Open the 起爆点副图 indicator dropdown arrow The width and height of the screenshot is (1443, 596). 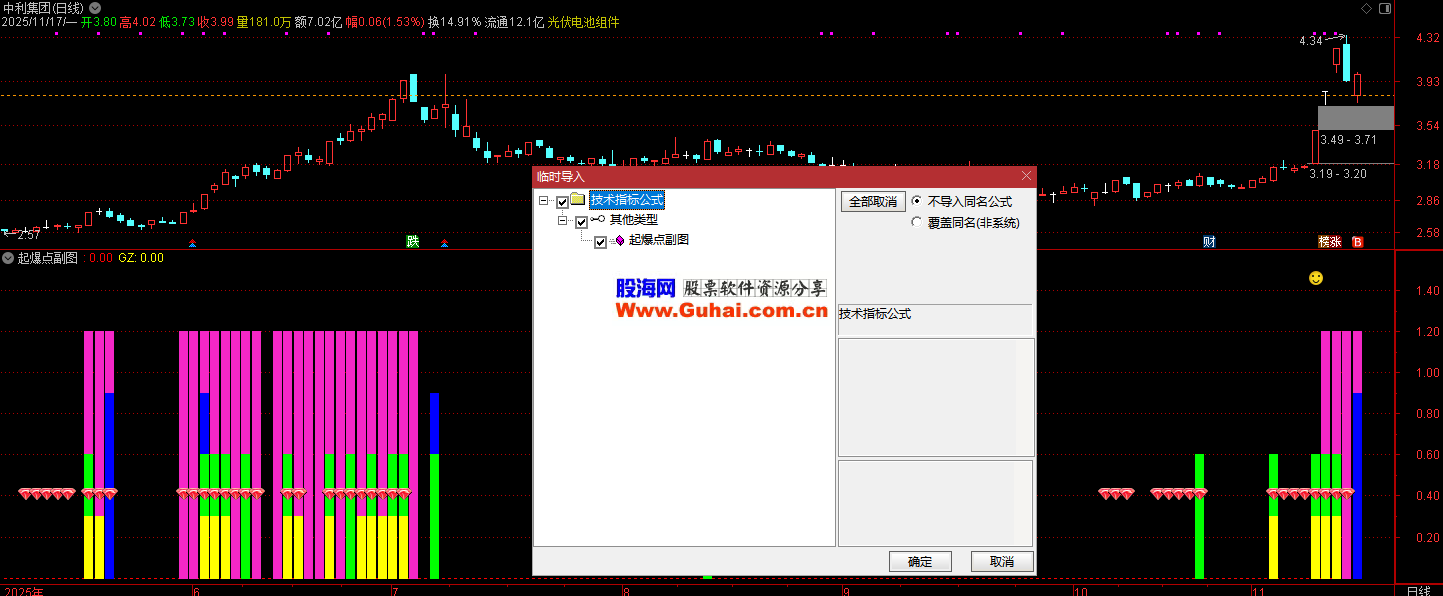click(8, 258)
